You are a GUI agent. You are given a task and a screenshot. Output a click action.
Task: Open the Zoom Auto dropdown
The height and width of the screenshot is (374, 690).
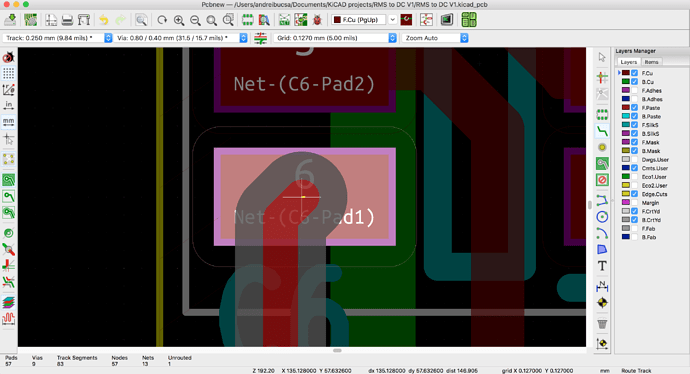435,38
